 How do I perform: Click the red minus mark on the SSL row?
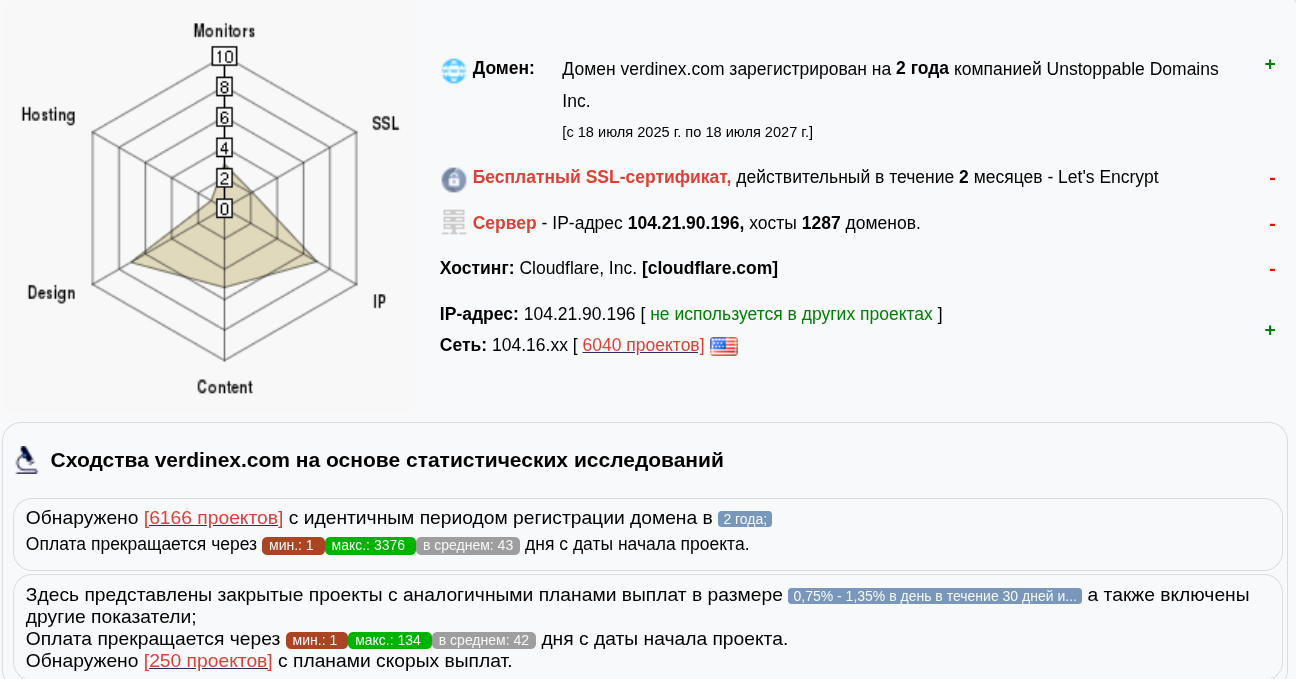pos(1272,179)
